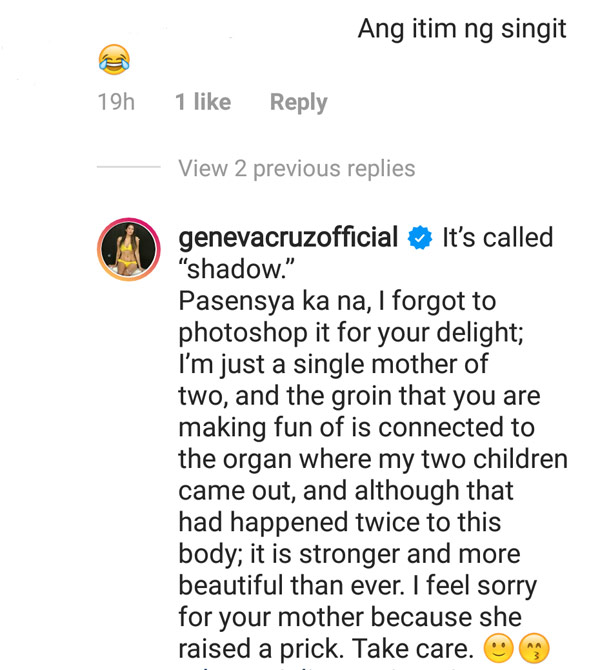Screen dimensions: 600x670
Task: Click the line "making fun of is connected to"
Action: (x=356, y=428)
